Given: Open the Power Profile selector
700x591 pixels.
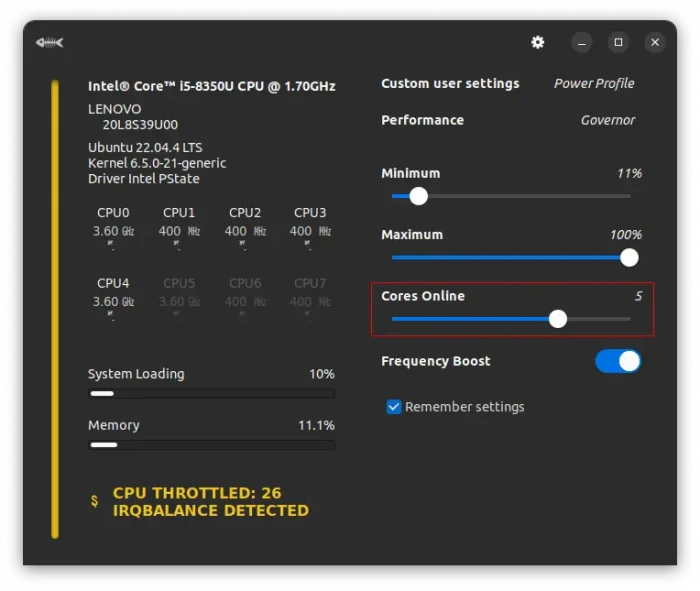Looking at the screenshot, I should click(x=594, y=84).
